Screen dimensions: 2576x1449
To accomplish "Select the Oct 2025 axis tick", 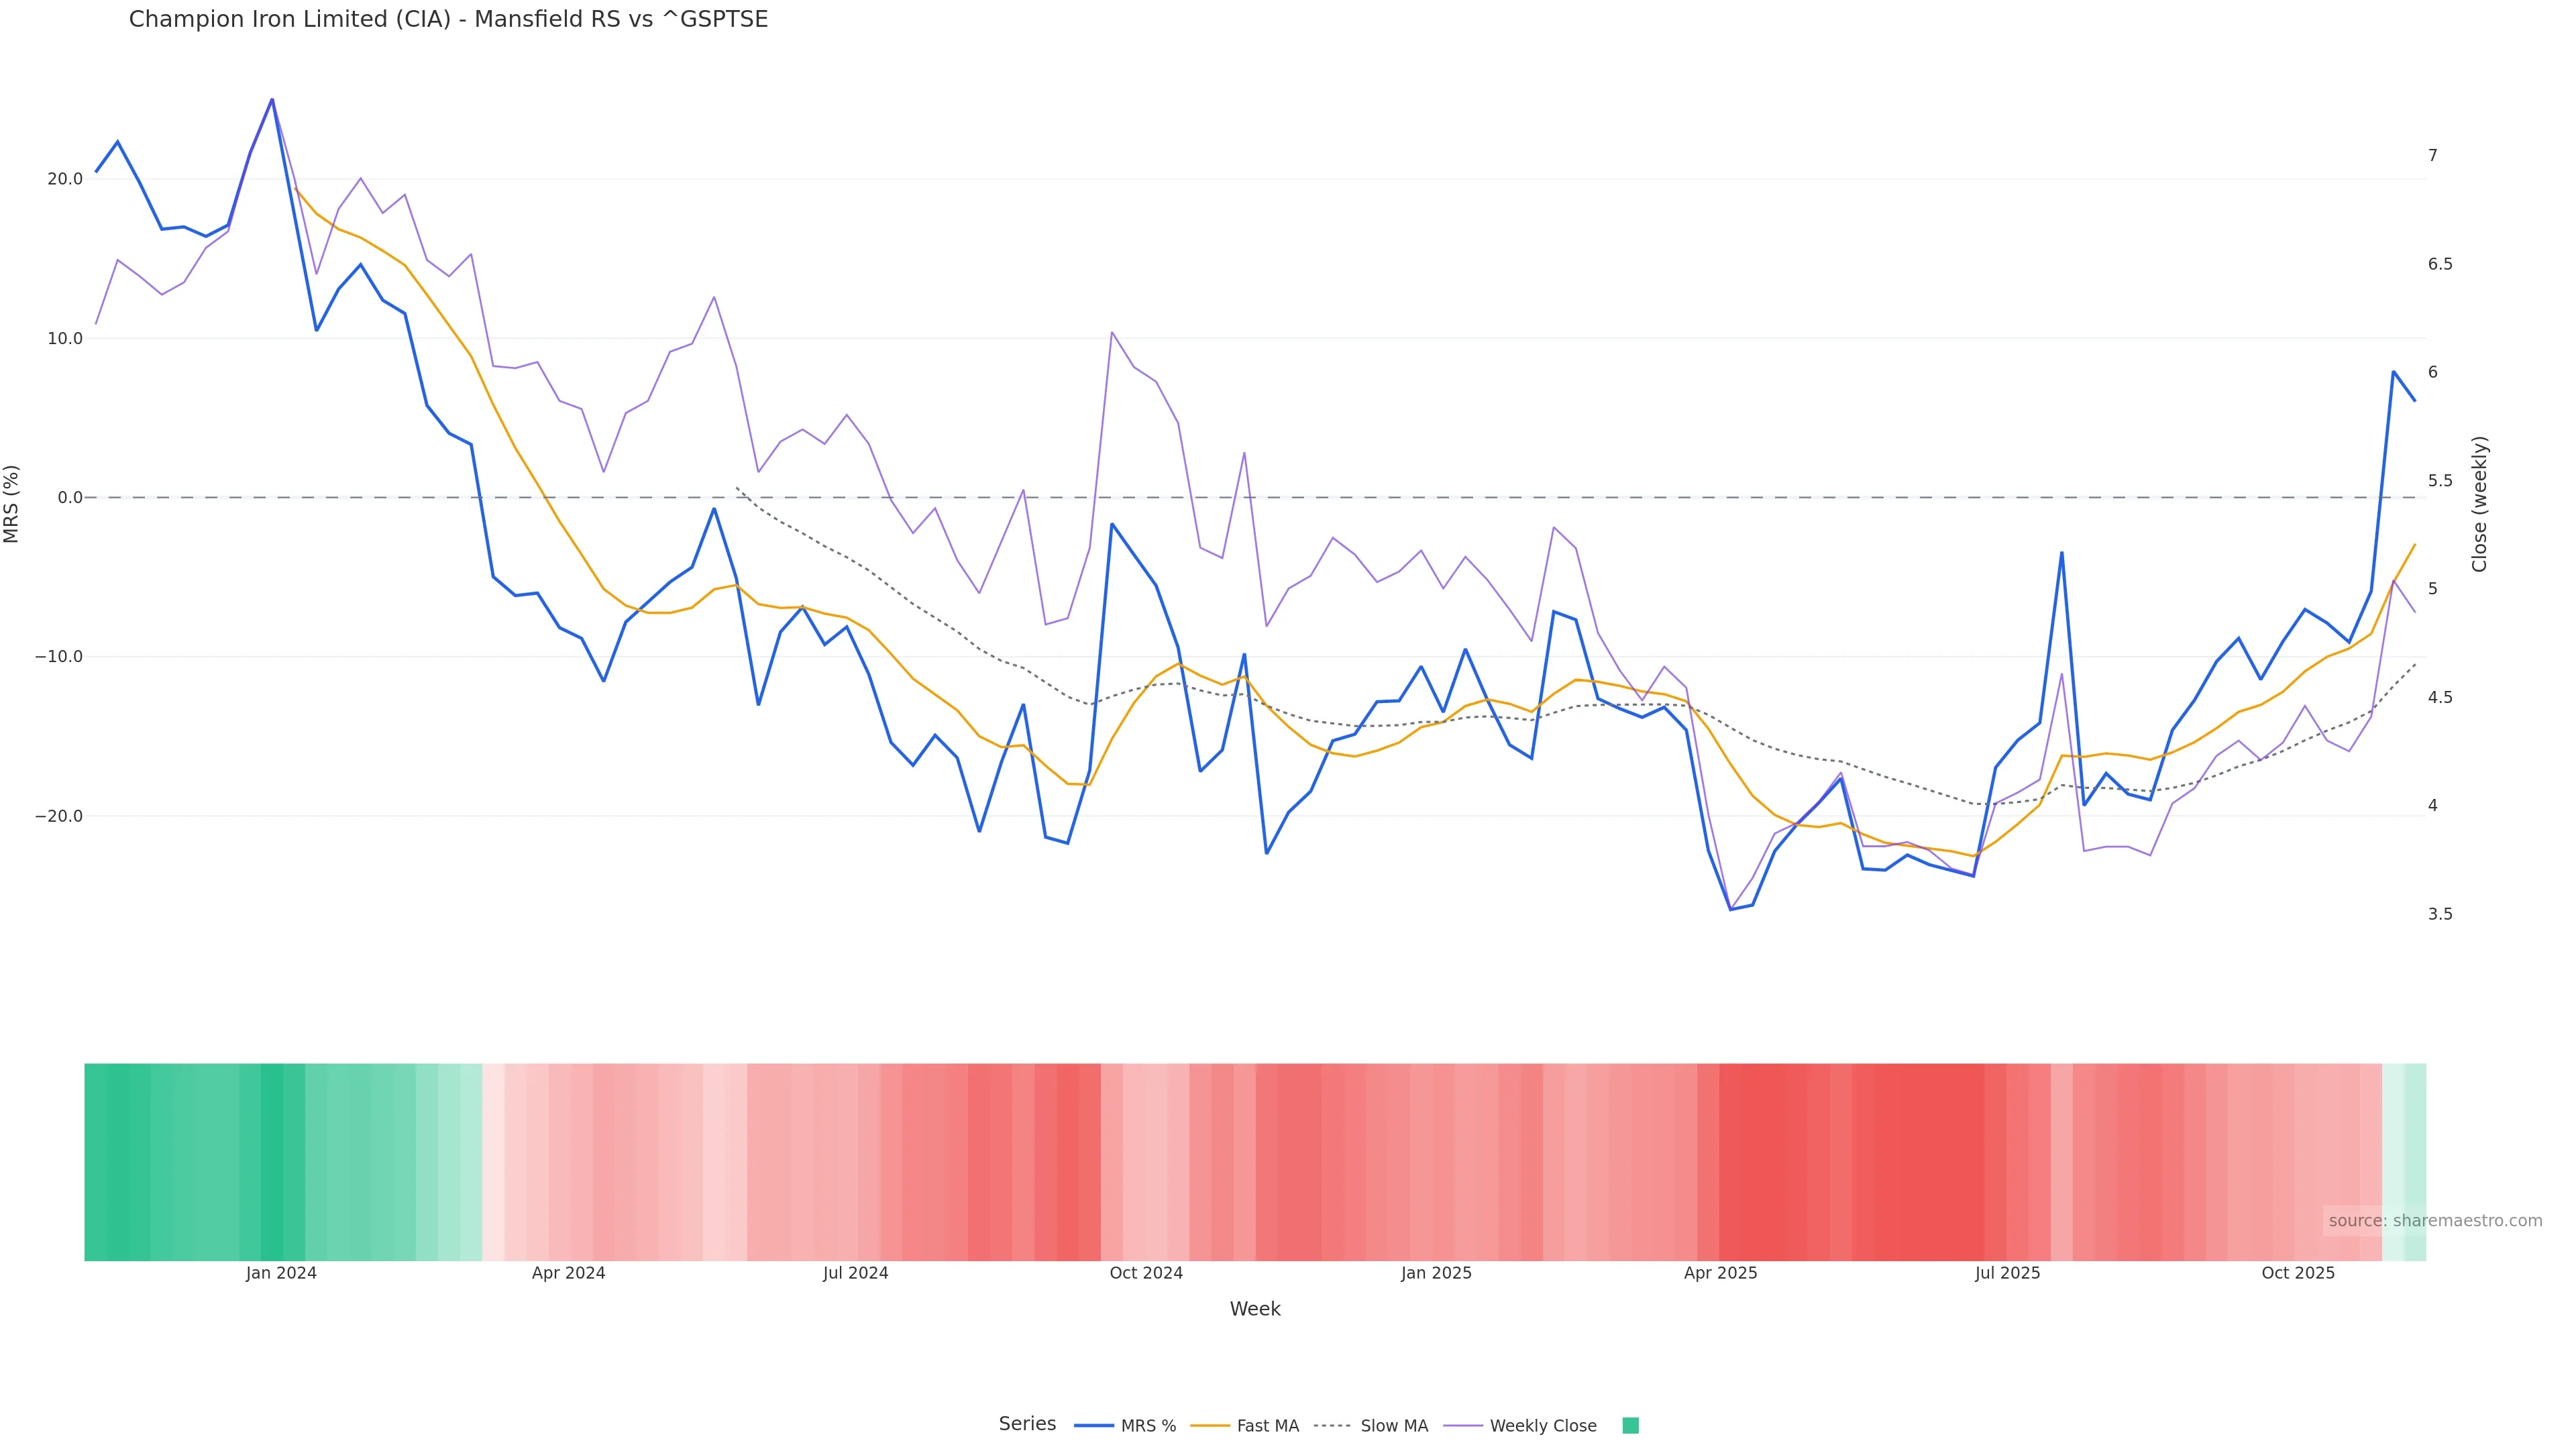I will click(x=2298, y=1274).
